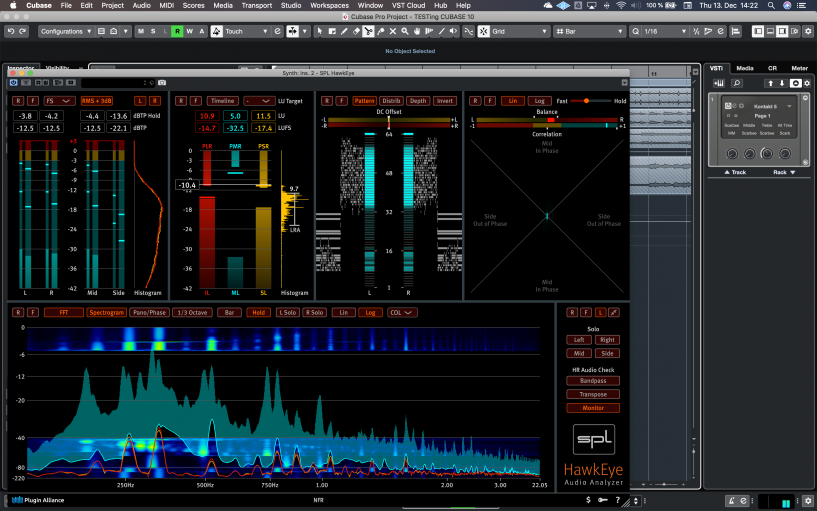The height and width of the screenshot is (511, 817).
Task: Click the Transpose button
Action: [593, 394]
